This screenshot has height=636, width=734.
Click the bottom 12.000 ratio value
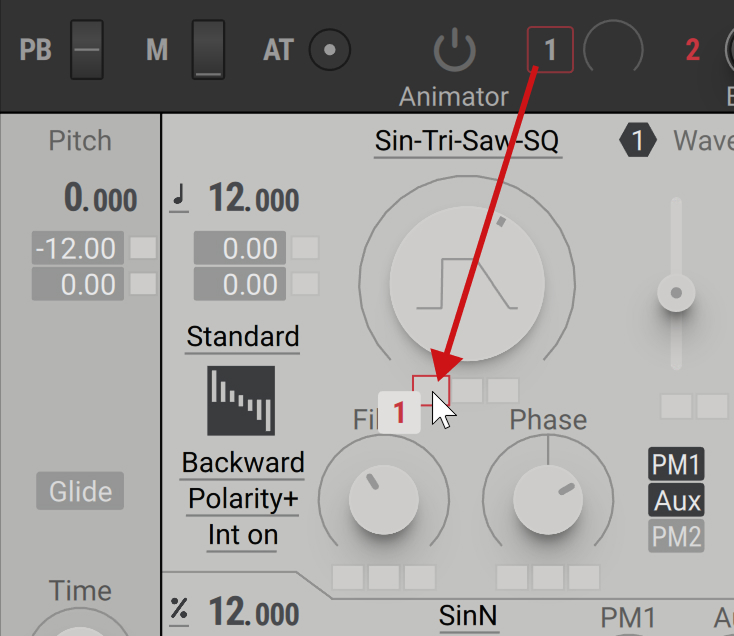pyautogui.click(x=254, y=612)
